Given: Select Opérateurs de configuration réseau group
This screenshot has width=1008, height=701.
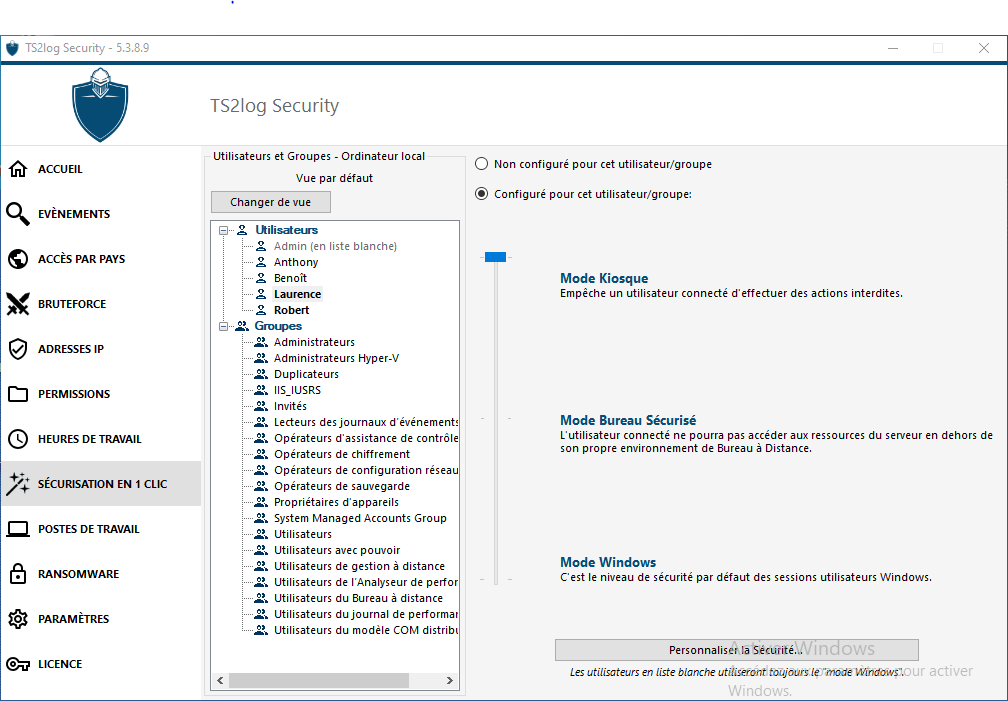Looking at the screenshot, I should pyautogui.click(x=366, y=470).
